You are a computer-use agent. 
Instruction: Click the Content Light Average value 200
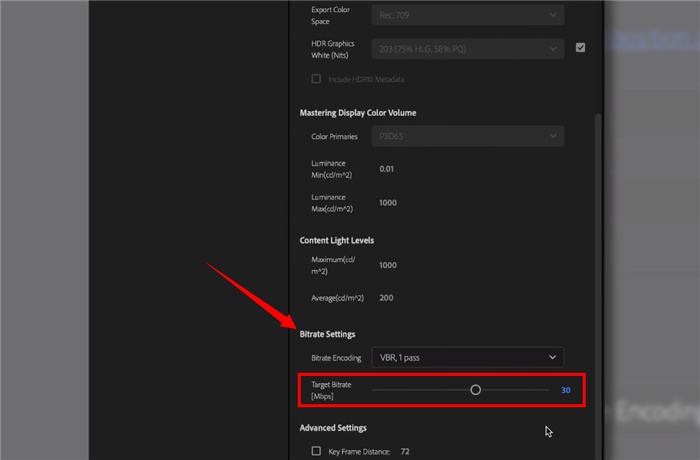coord(387,298)
